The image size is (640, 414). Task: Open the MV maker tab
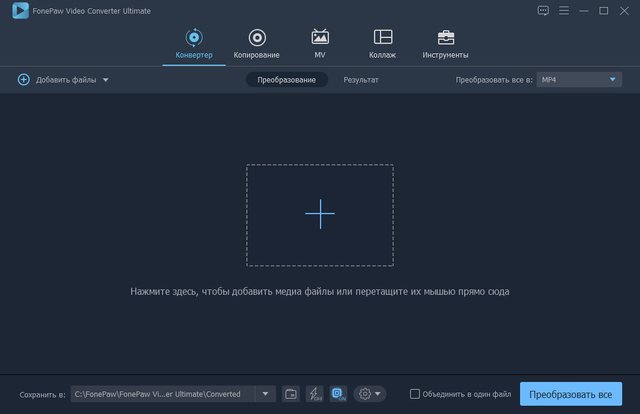320,44
